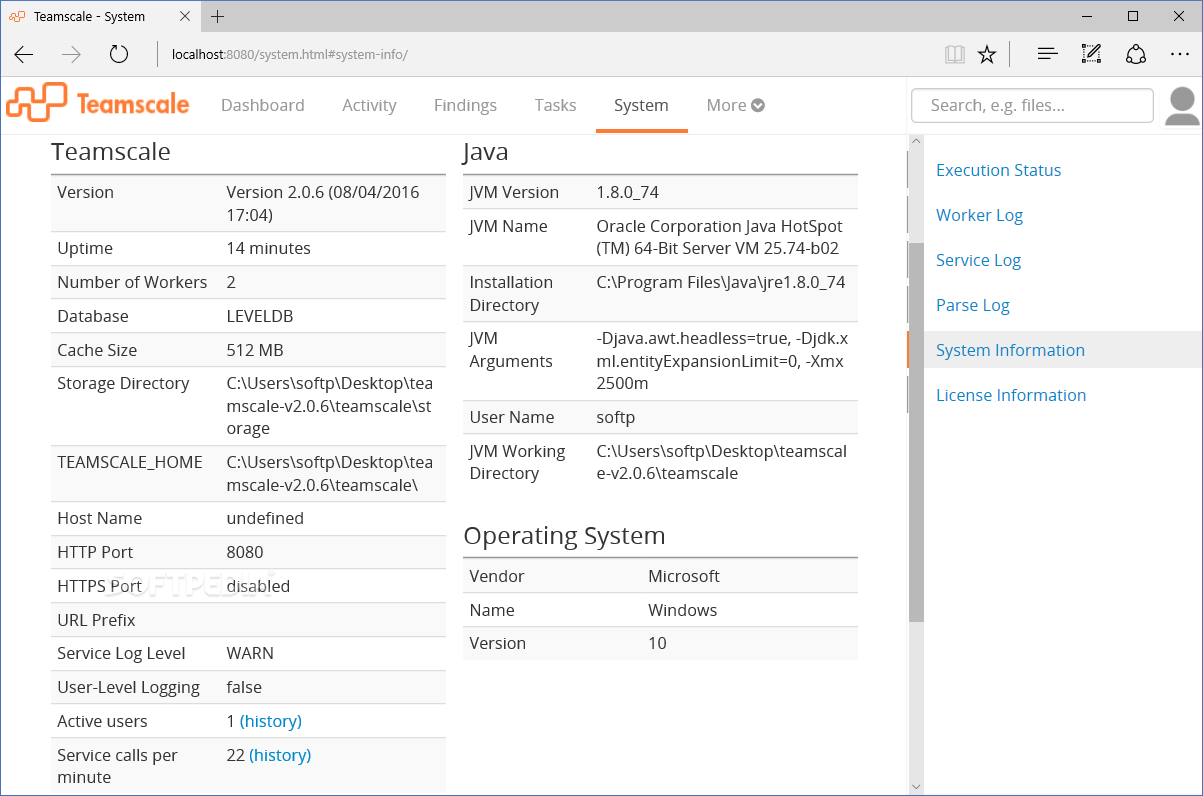Refresh the page with the reload icon
The image size is (1203, 796).
(x=119, y=55)
